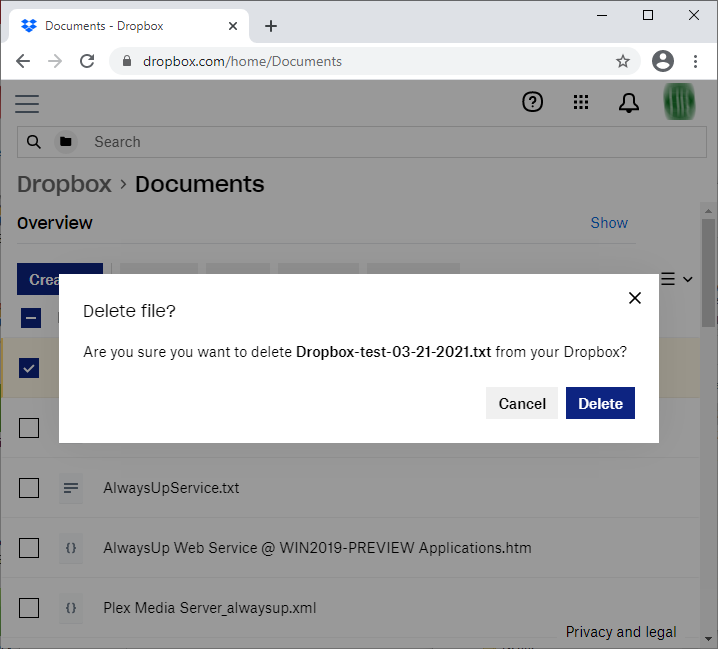
Task: Open AlwaysUpService.txt file name
Action: point(171,488)
